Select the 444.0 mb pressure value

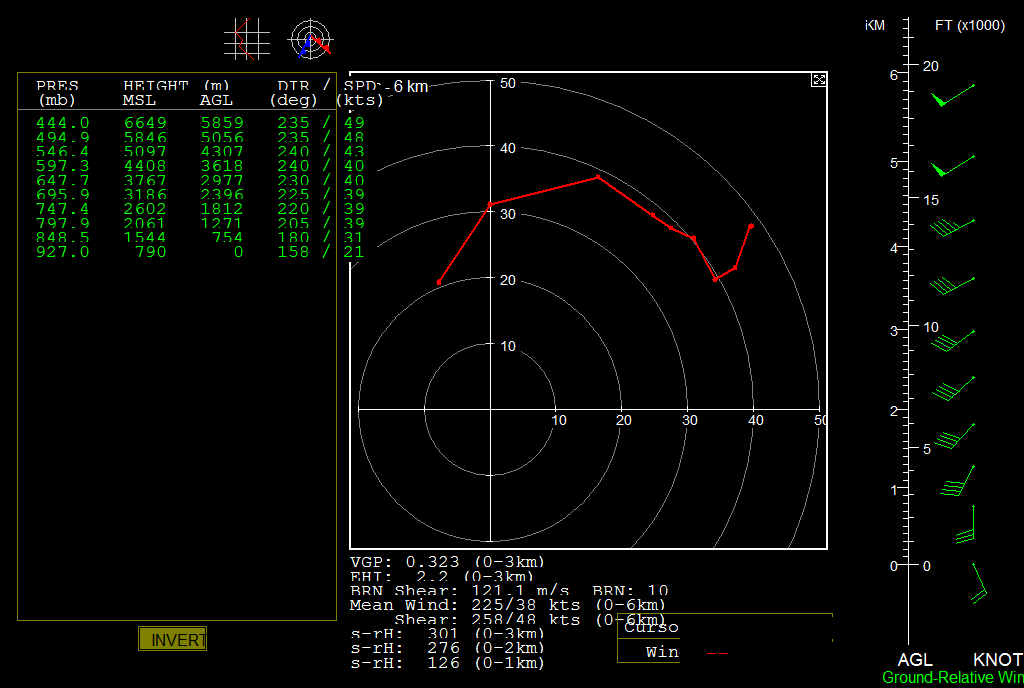coord(63,123)
